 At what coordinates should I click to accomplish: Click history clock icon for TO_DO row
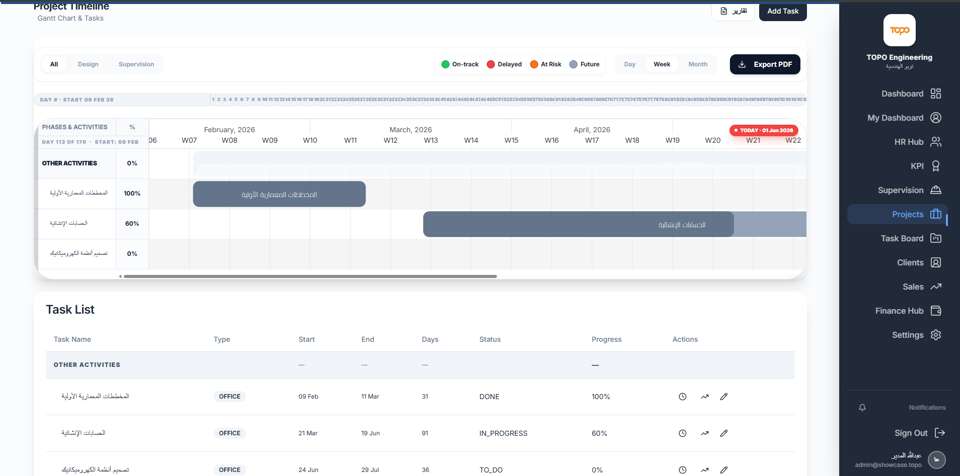pyautogui.click(x=683, y=470)
